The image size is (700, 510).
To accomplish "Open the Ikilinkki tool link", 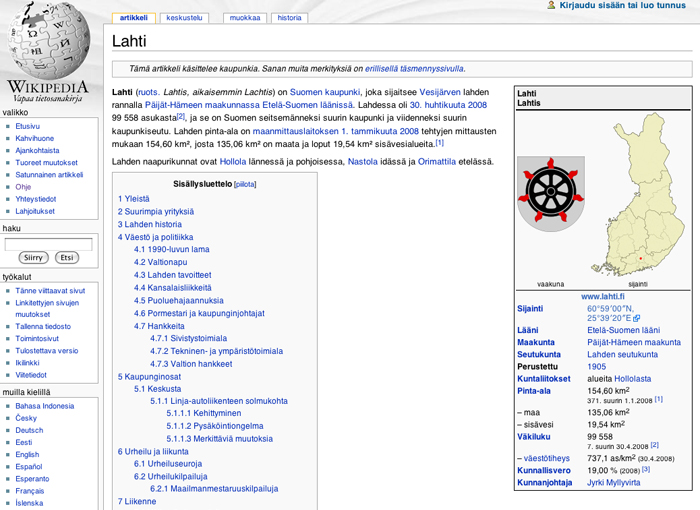I will tap(27, 363).
